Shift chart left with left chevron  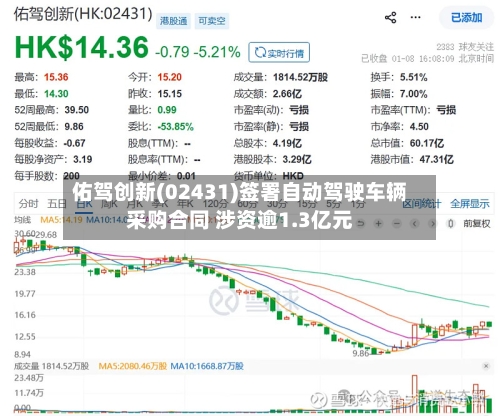click(x=414, y=223)
